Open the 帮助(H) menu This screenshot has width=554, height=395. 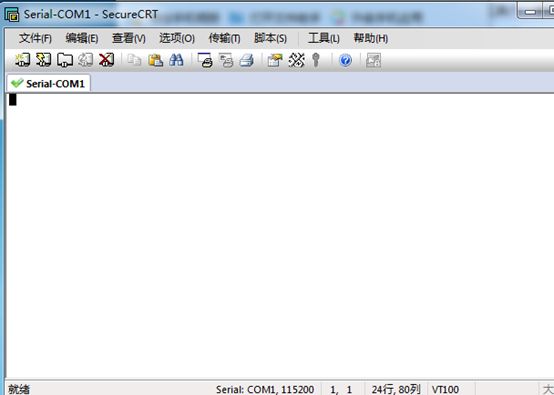371,38
